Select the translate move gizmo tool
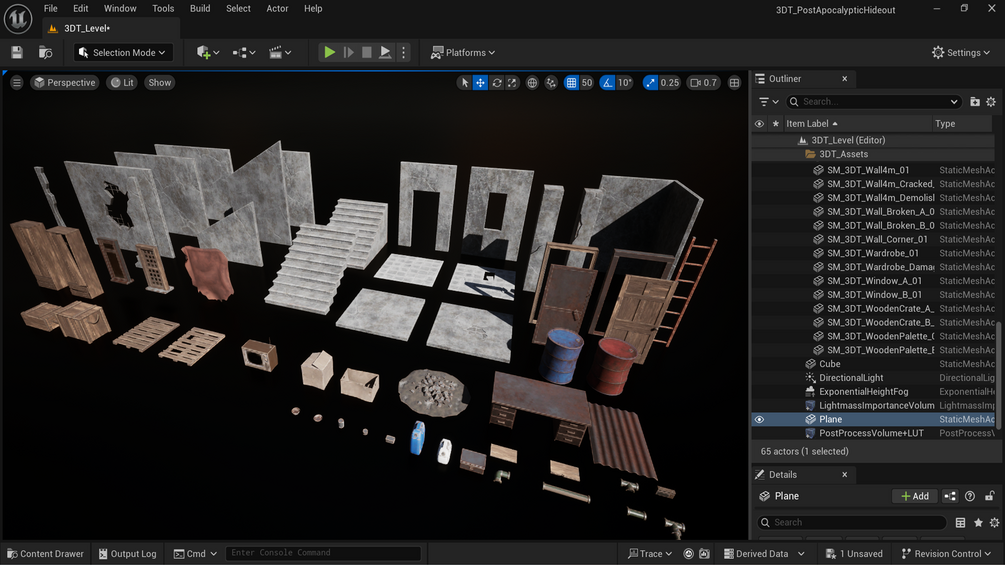The image size is (1005, 565). tap(480, 83)
